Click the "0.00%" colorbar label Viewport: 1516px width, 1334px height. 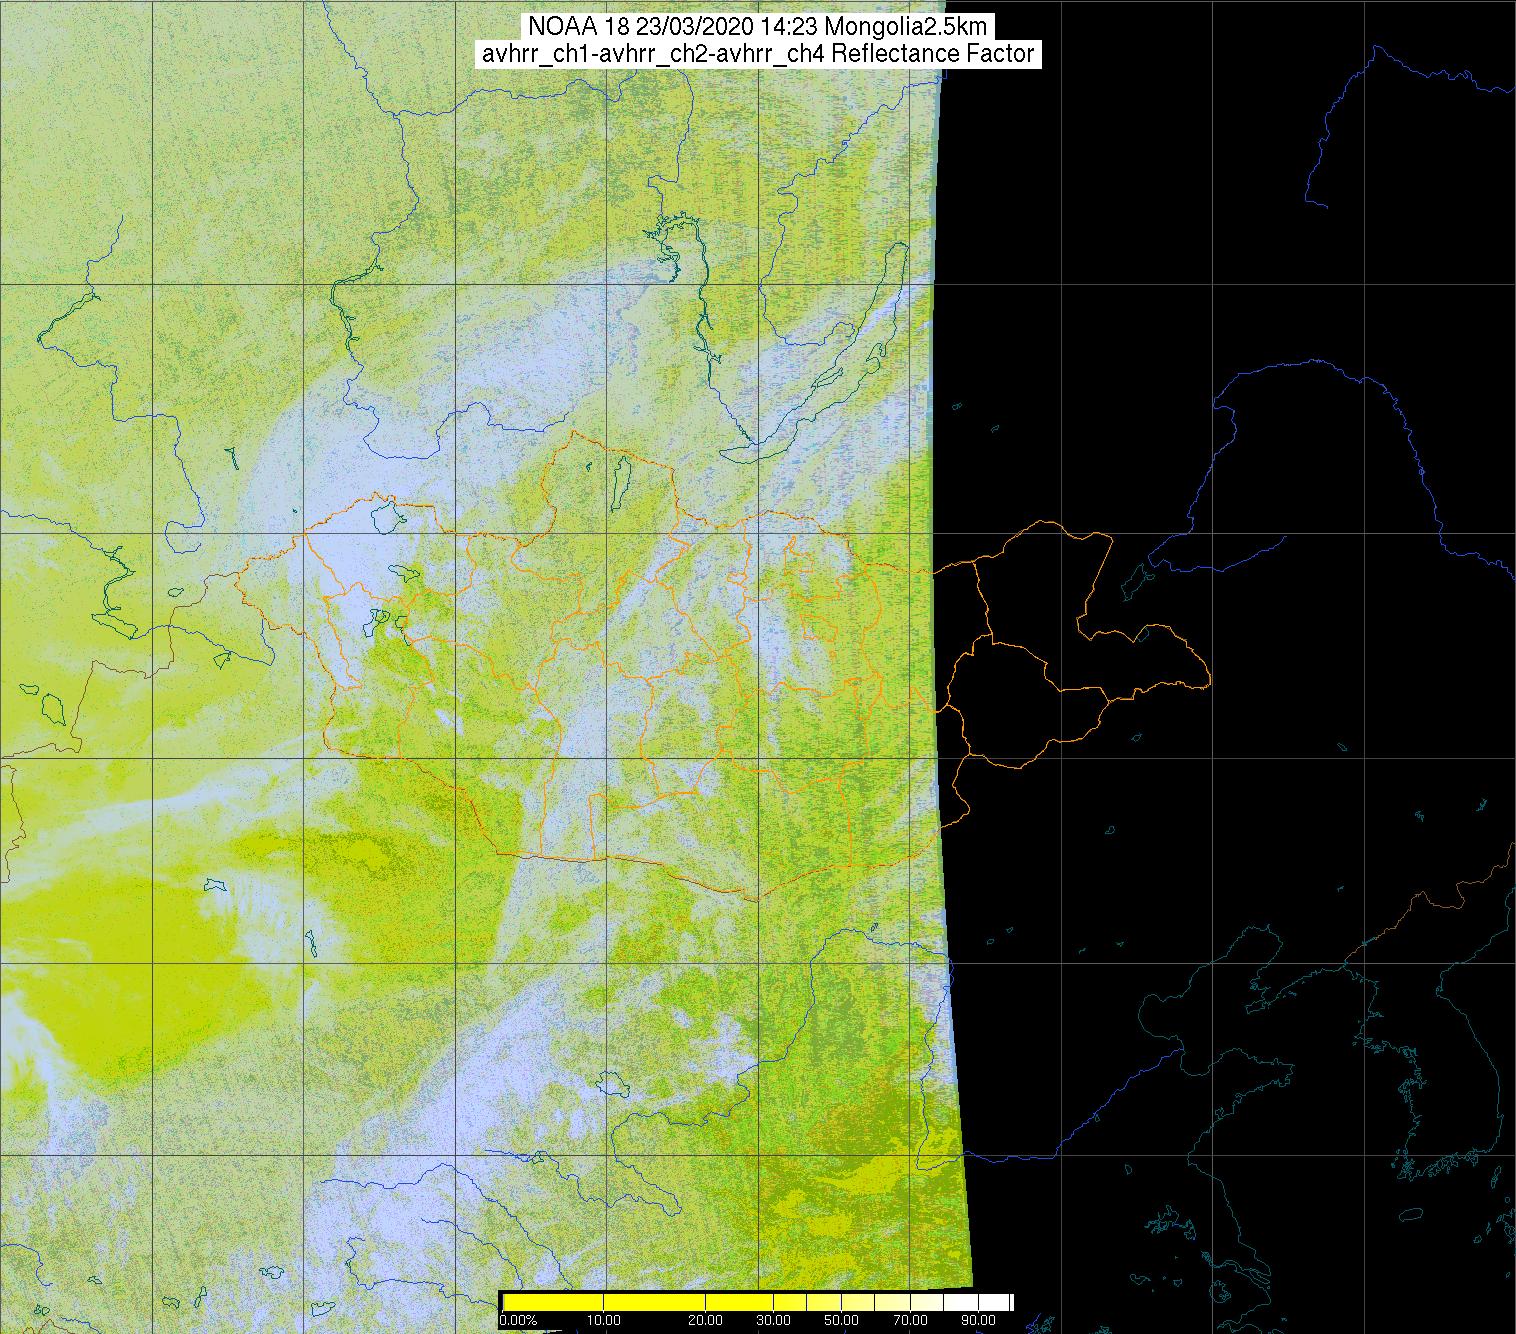(x=518, y=1320)
